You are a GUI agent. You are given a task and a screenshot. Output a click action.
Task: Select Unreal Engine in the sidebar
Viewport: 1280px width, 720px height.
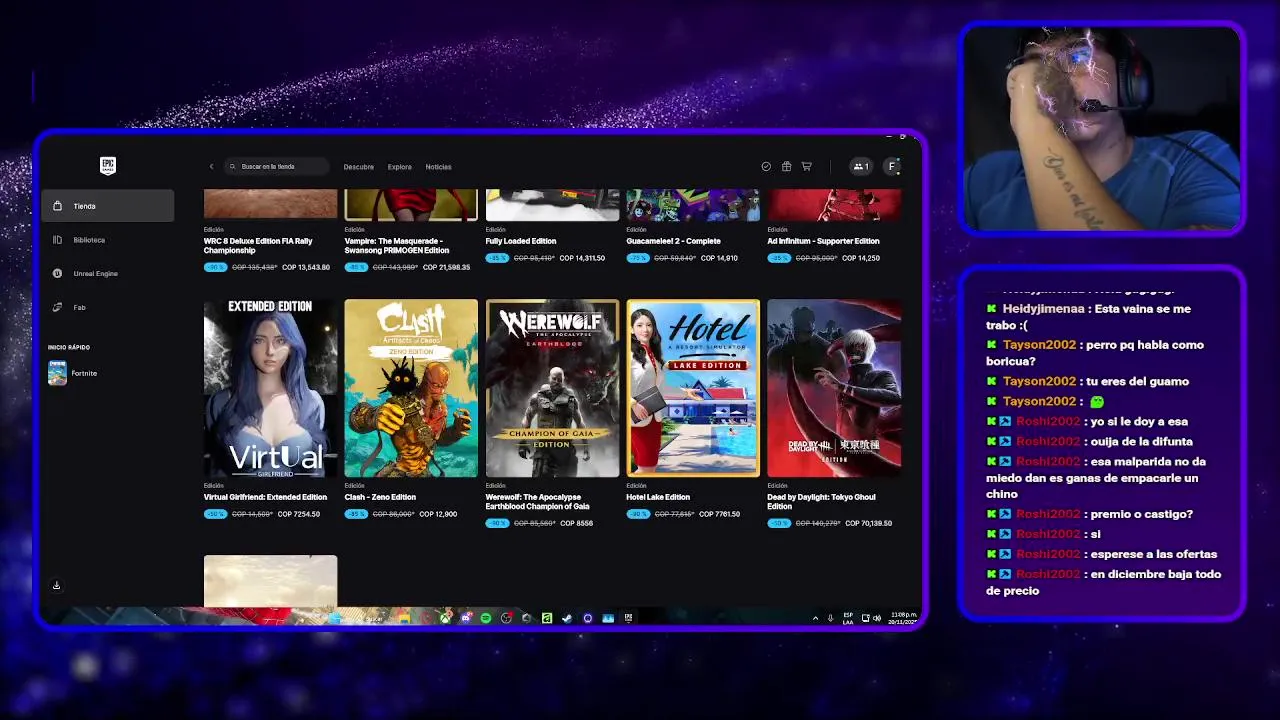(108, 273)
